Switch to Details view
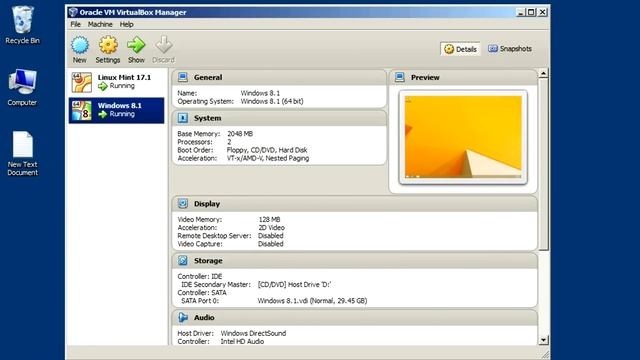 (x=460, y=49)
